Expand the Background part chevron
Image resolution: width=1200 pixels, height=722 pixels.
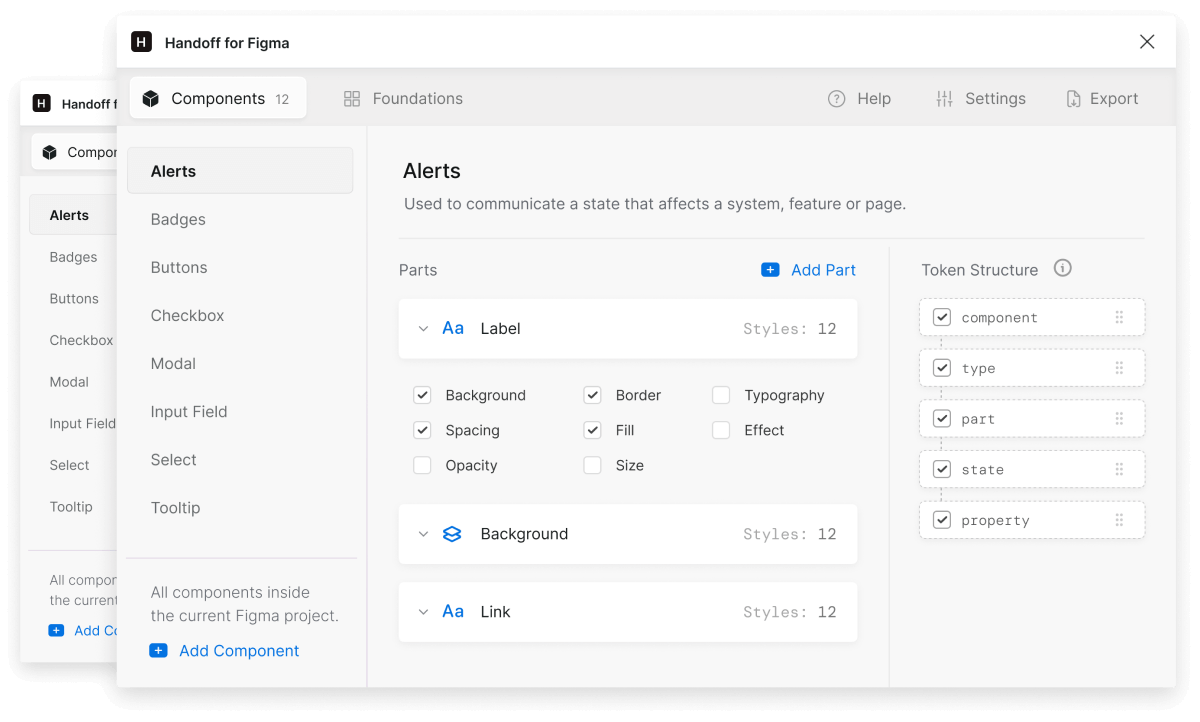click(423, 534)
